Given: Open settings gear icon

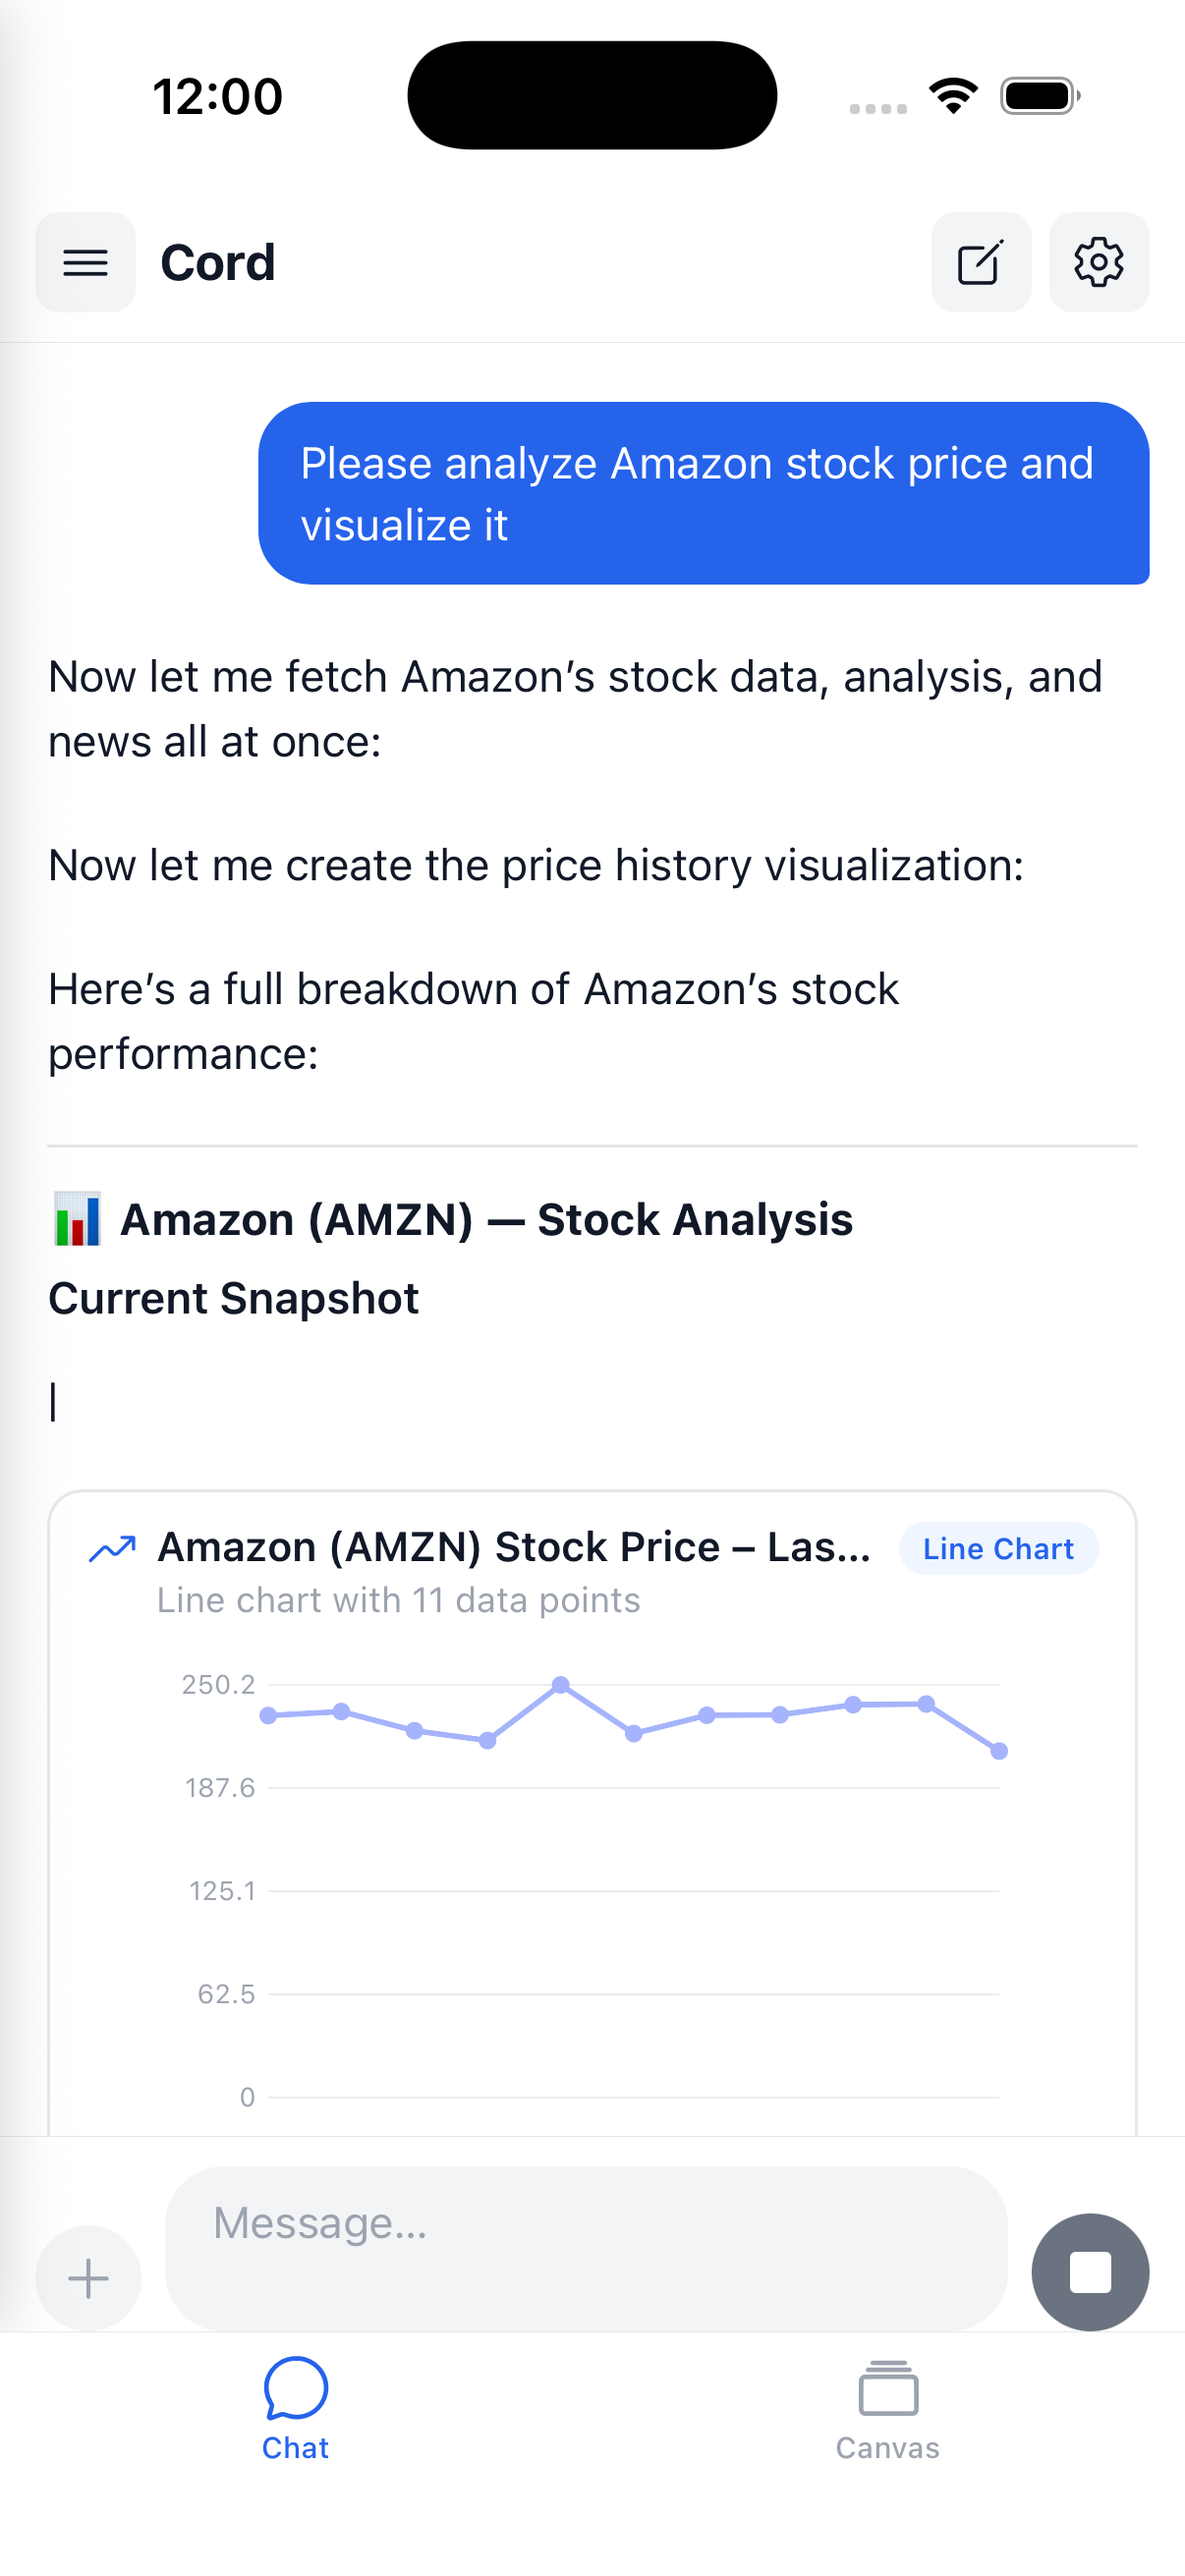Looking at the screenshot, I should [x=1098, y=262].
